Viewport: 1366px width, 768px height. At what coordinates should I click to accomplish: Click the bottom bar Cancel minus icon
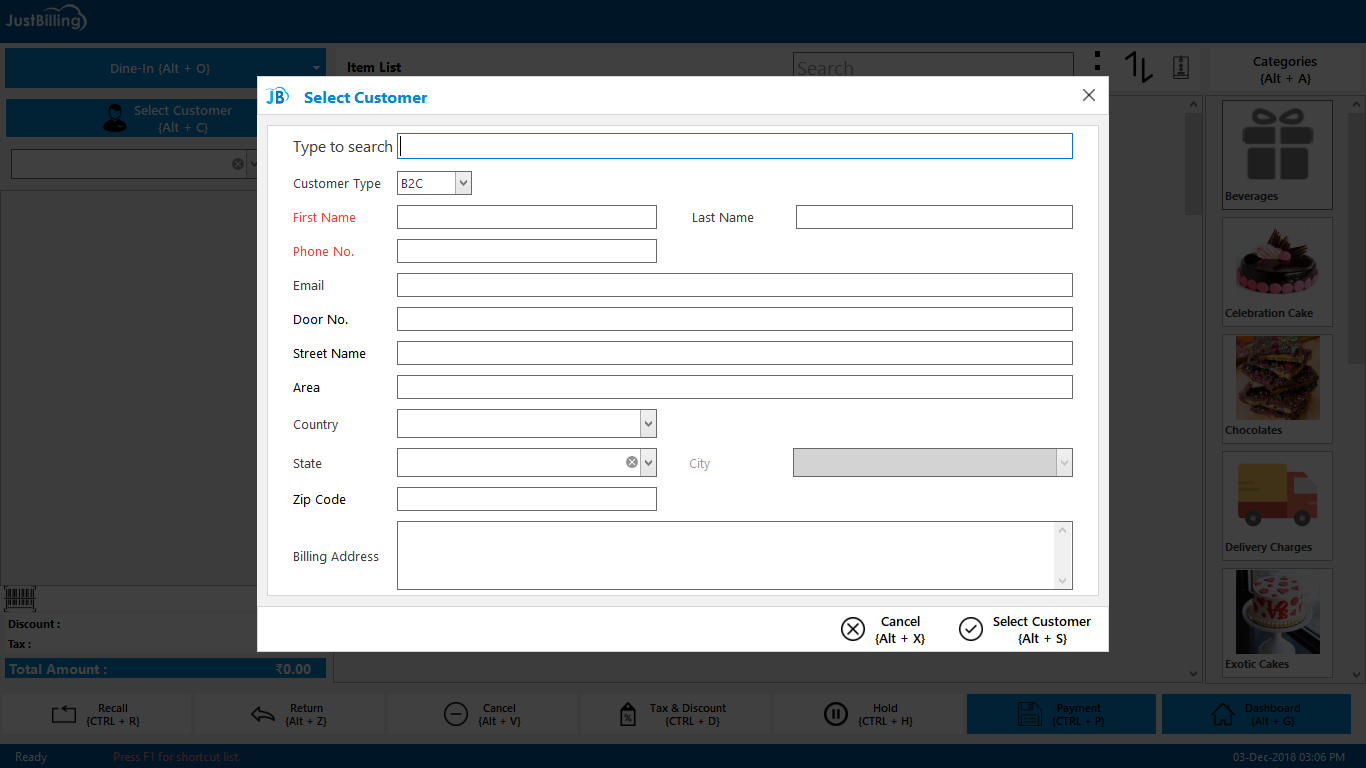pos(455,714)
